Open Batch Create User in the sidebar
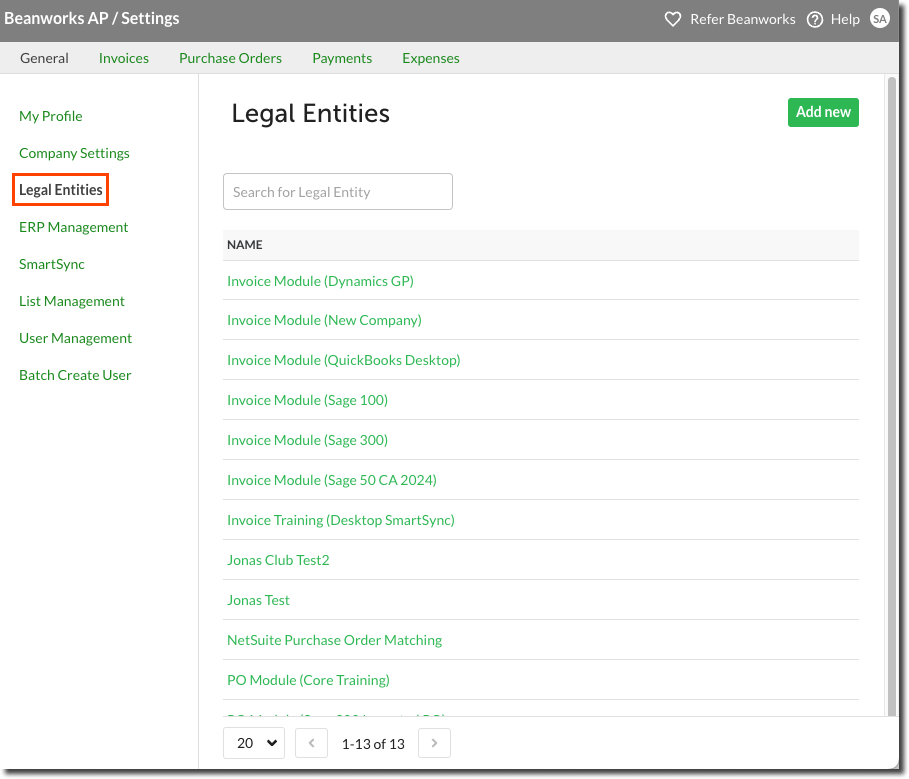This screenshot has width=909, height=779. [75, 375]
